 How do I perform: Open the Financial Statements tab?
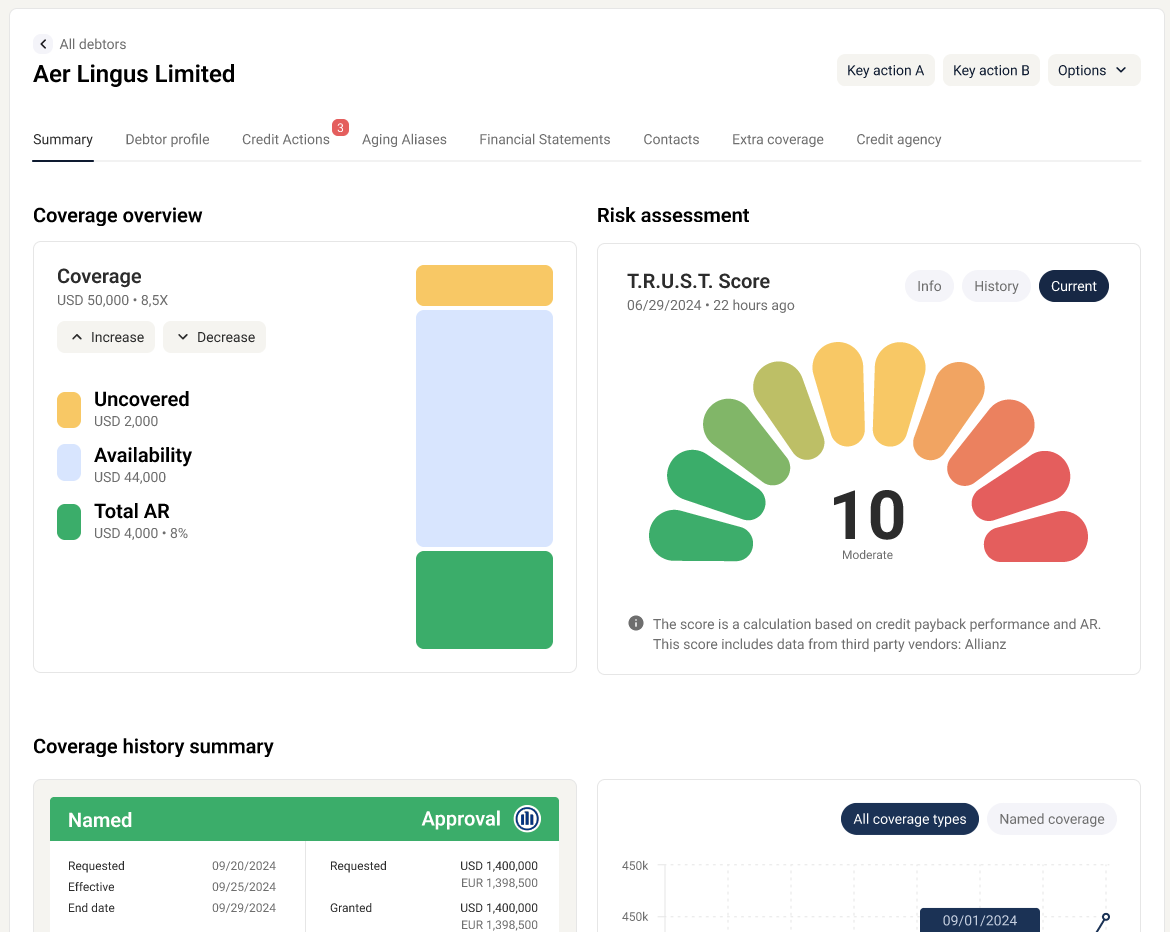tap(545, 140)
